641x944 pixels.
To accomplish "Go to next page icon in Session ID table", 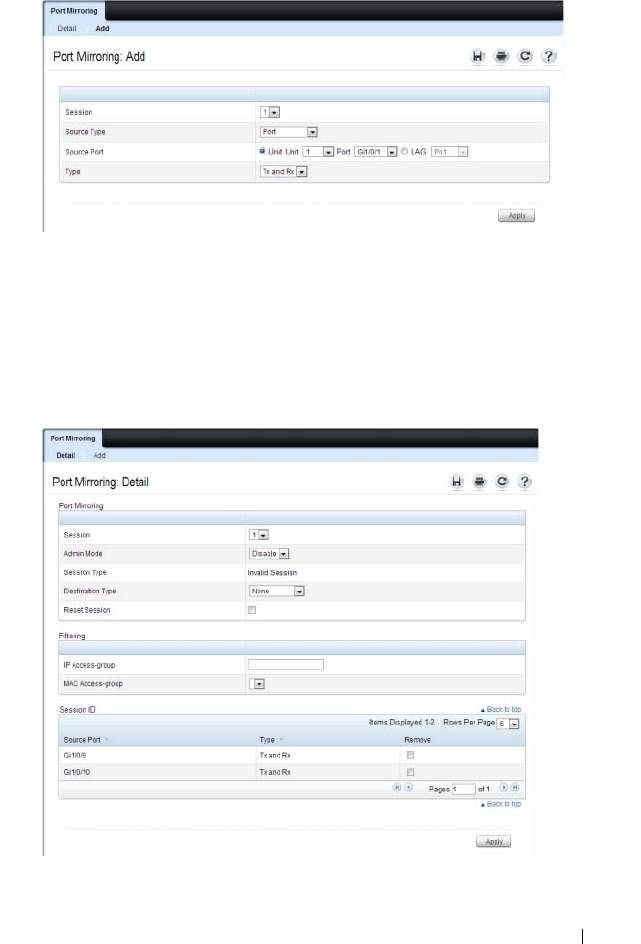I will 504,787.
